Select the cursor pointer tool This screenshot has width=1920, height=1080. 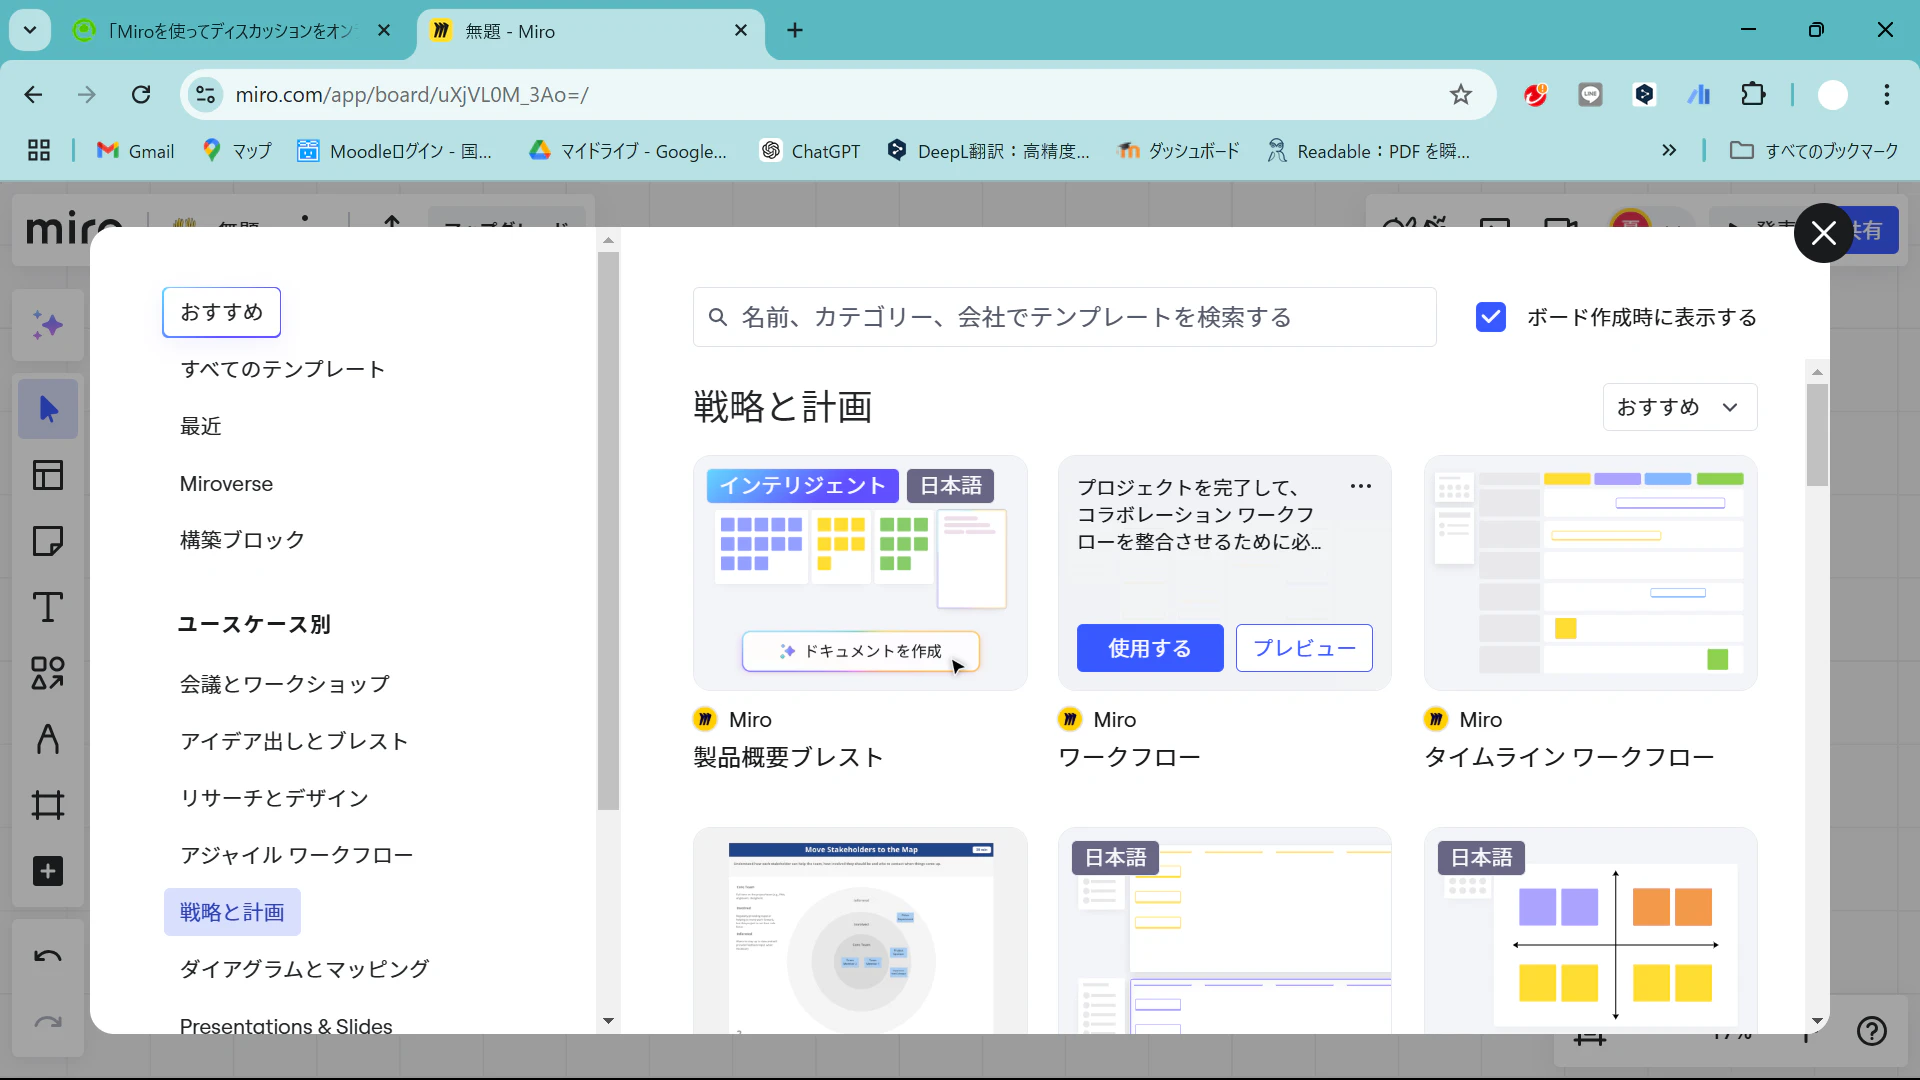click(48, 409)
